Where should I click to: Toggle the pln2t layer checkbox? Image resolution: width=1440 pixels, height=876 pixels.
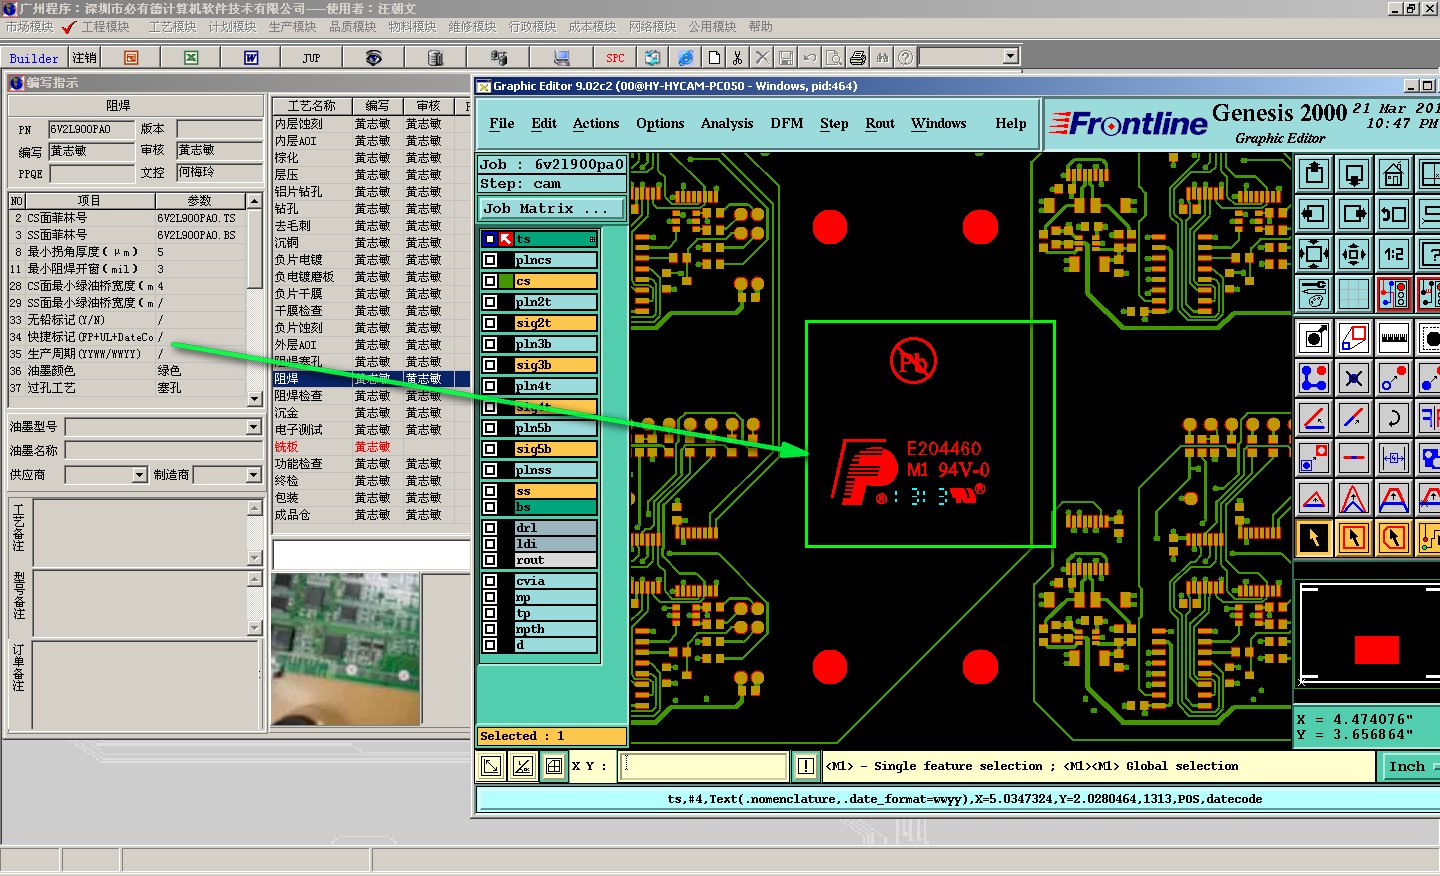(x=490, y=302)
